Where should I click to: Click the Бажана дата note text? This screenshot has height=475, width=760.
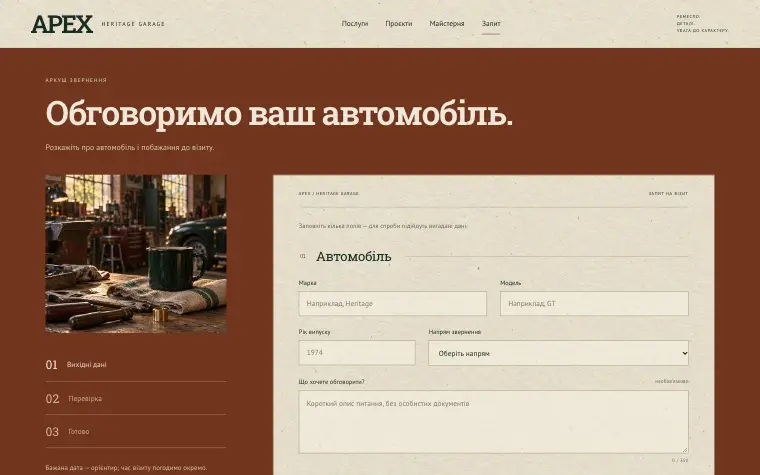126,468
